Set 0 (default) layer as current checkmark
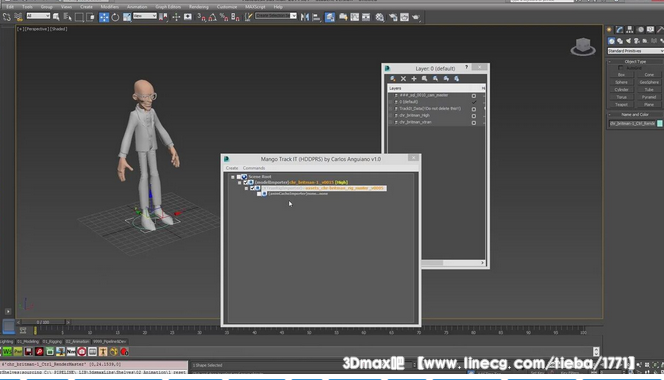The width and height of the screenshot is (664, 380). (x=473, y=102)
